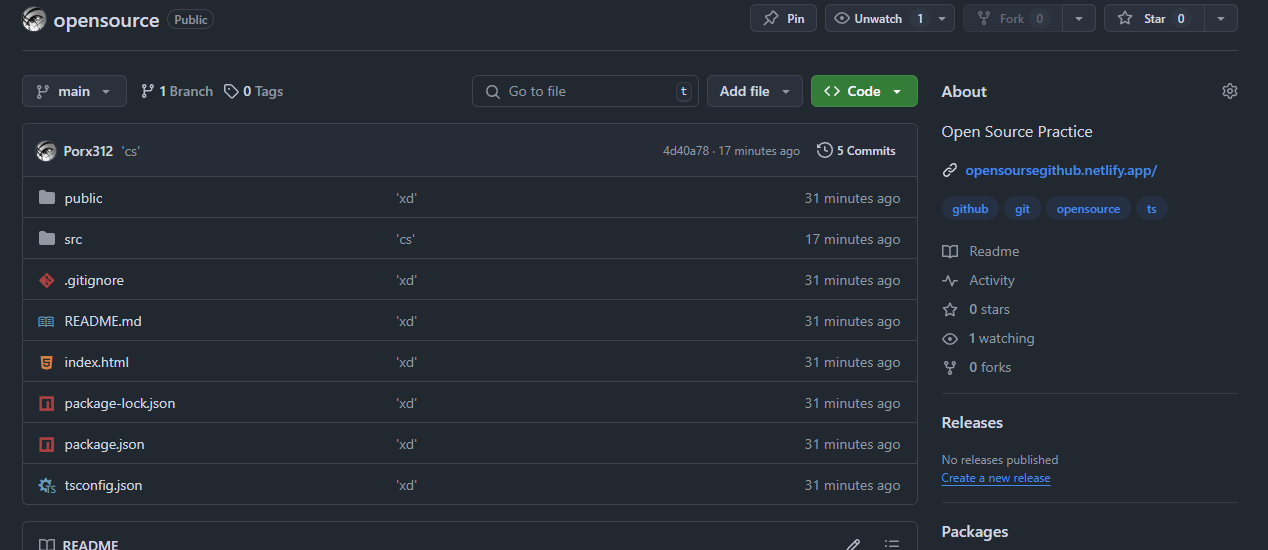Click the branch icon next to 1 Branch
This screenshot has height=550, width=1268.
[x=147, y=91]
